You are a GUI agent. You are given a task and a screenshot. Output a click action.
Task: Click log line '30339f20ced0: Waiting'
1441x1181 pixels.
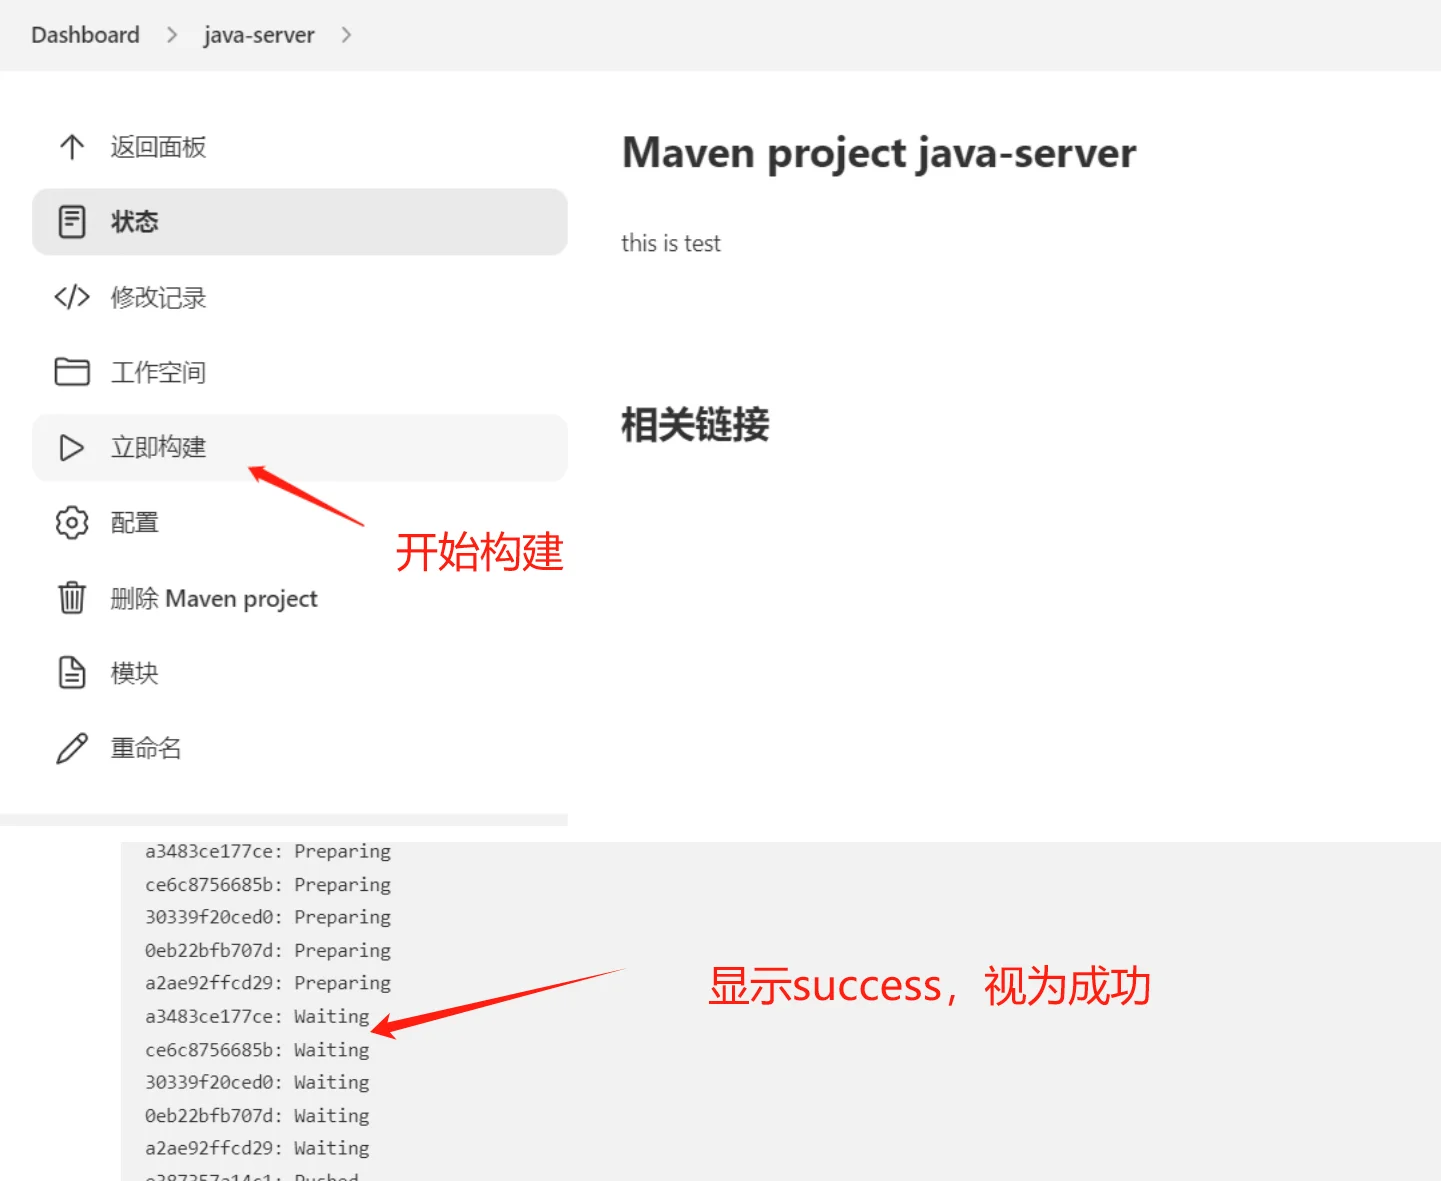coord(257,1082)
